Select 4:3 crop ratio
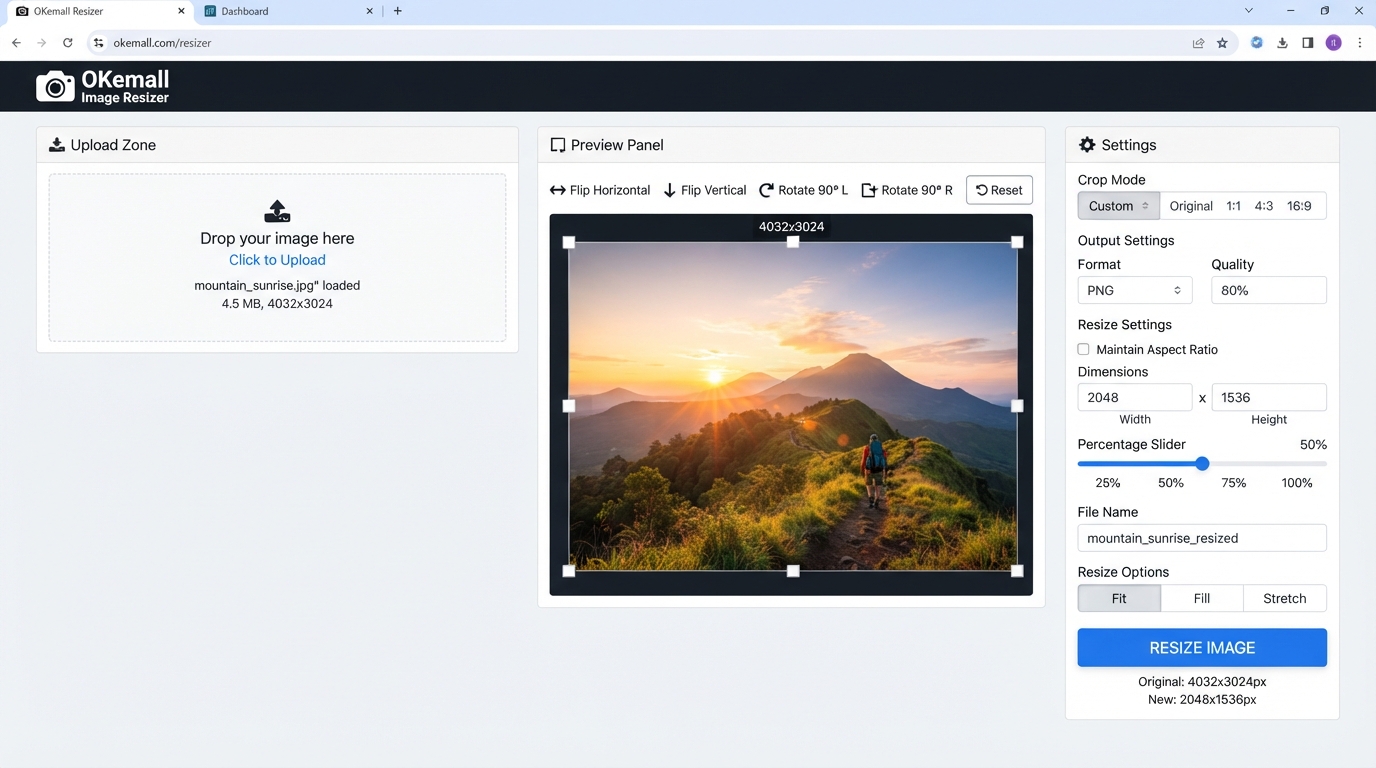The width and height of the screenshot is (1376, 768). pos(1264,206)
